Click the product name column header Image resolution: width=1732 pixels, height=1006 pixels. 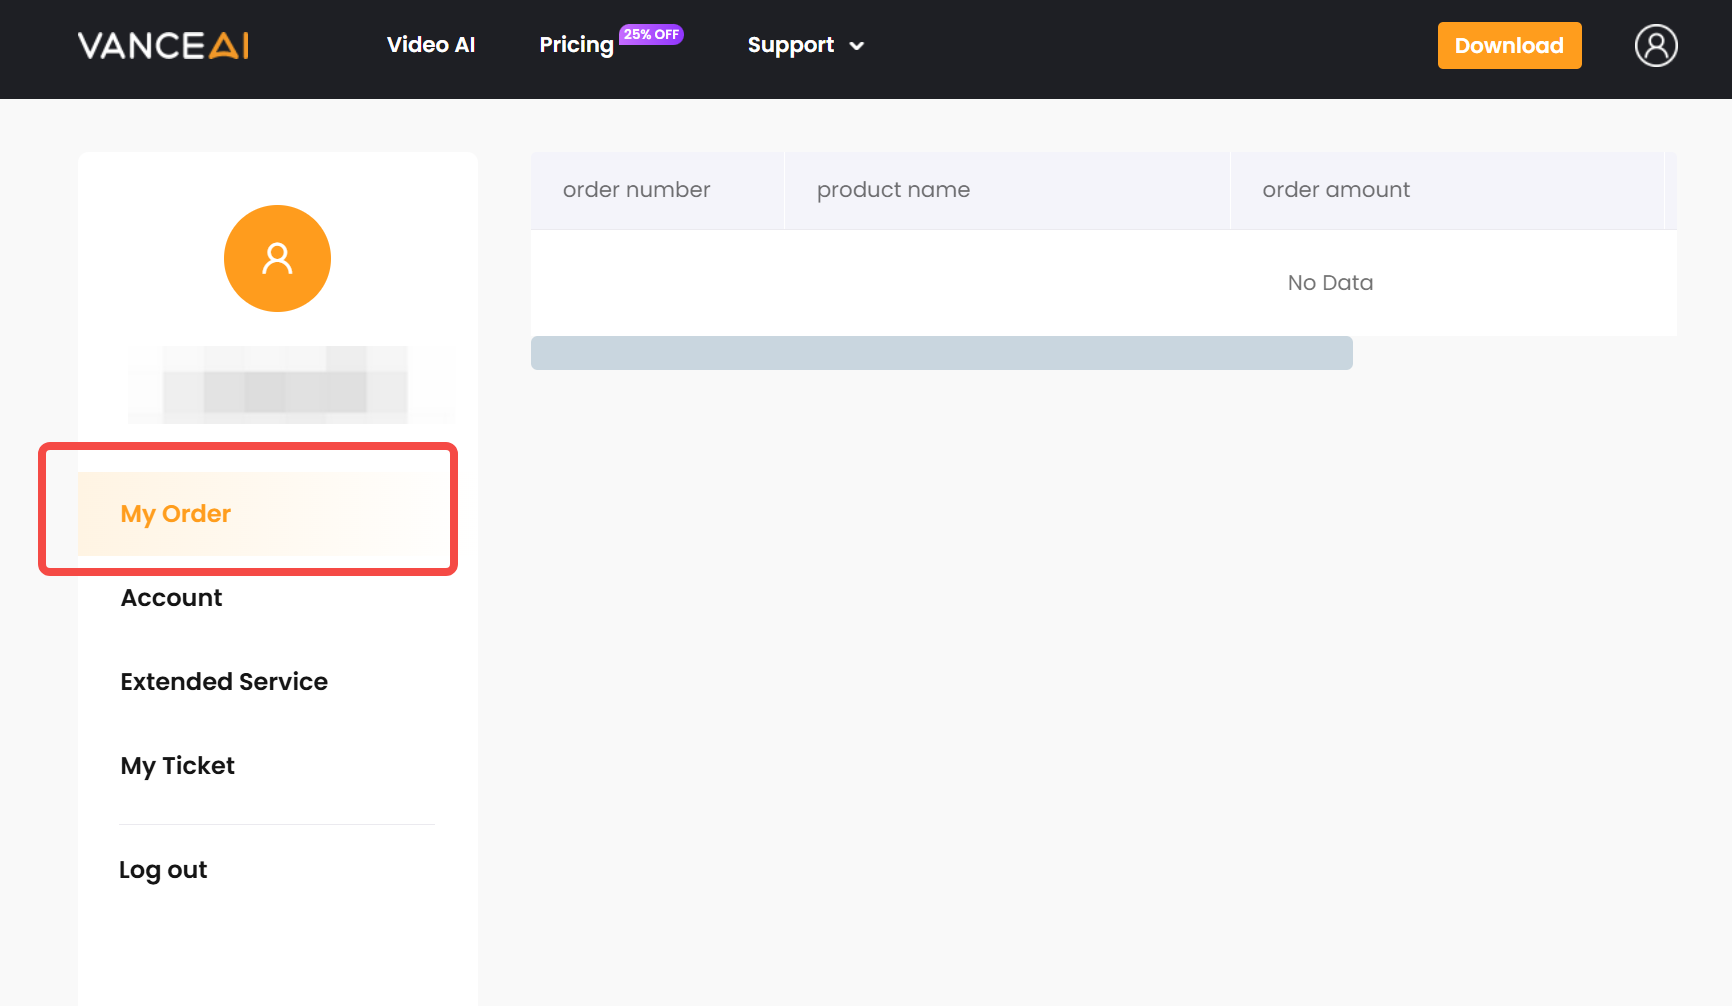click(1007, 190)
